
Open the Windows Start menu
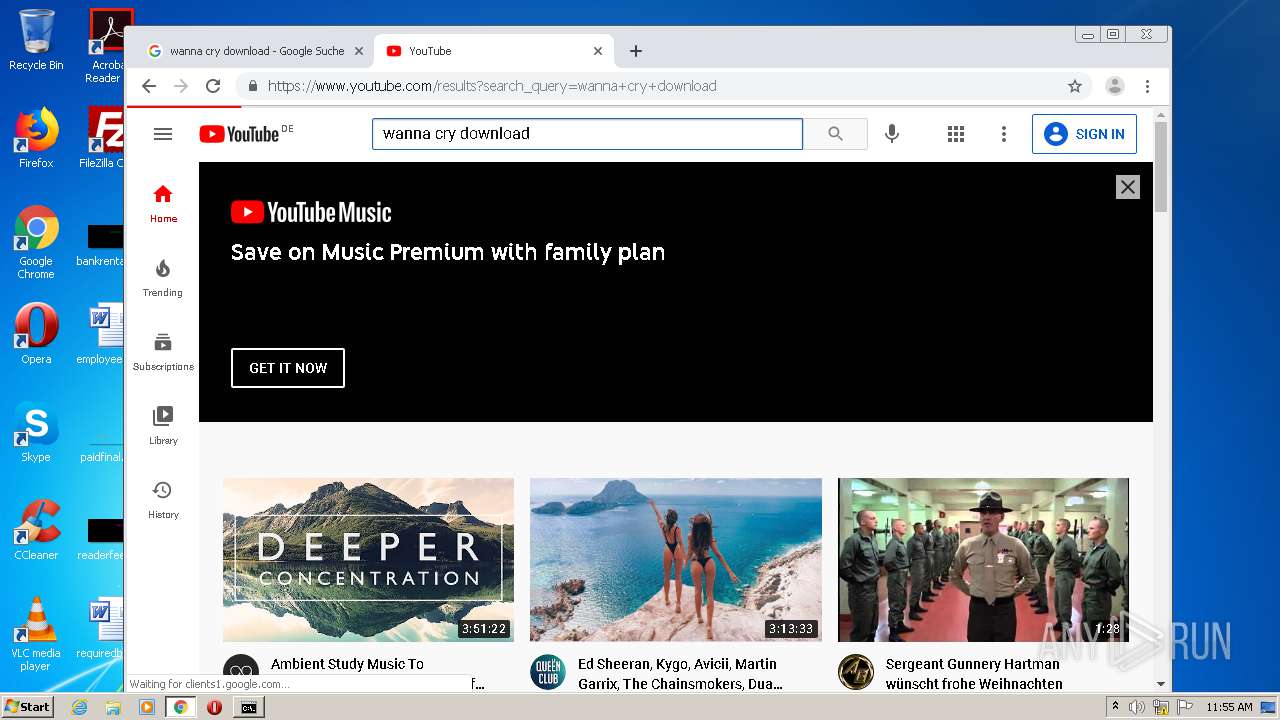coord(27,706)
